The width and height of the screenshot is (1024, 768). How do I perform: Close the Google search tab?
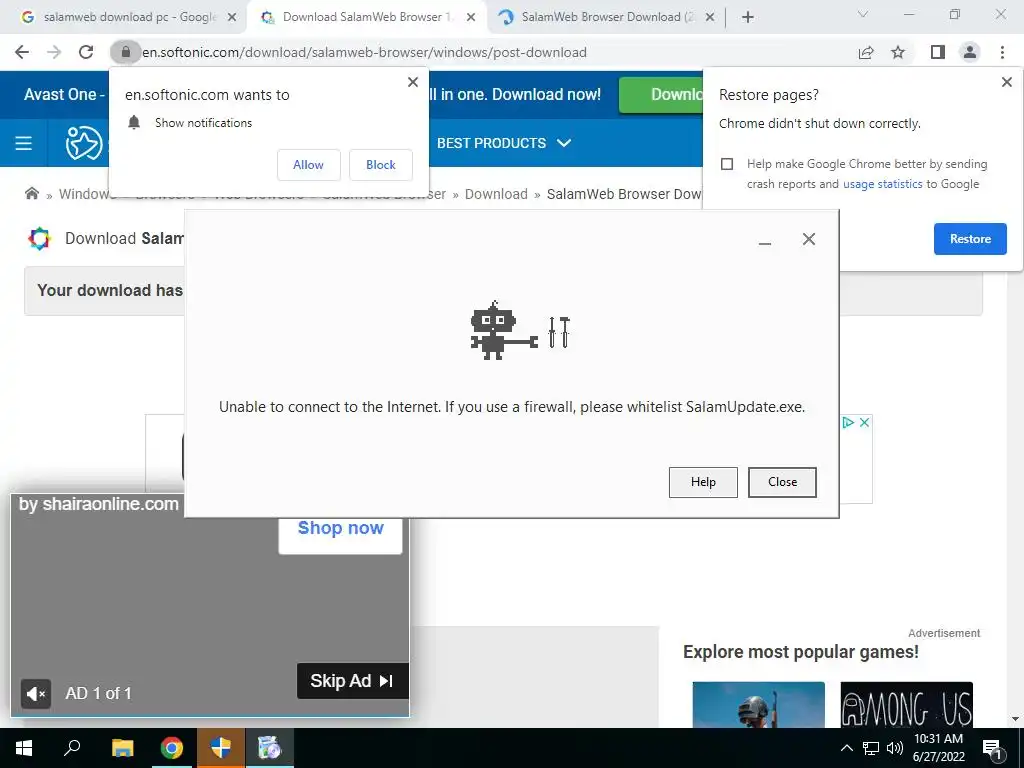pos(232,18)
